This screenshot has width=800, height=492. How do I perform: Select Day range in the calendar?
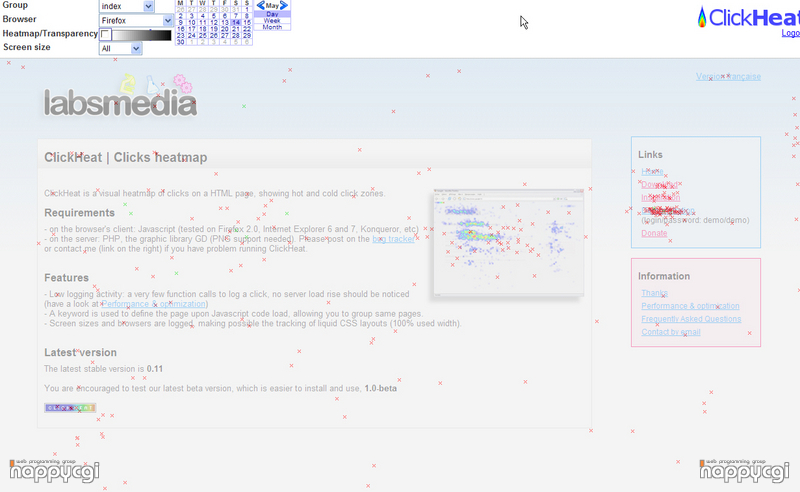272,14
